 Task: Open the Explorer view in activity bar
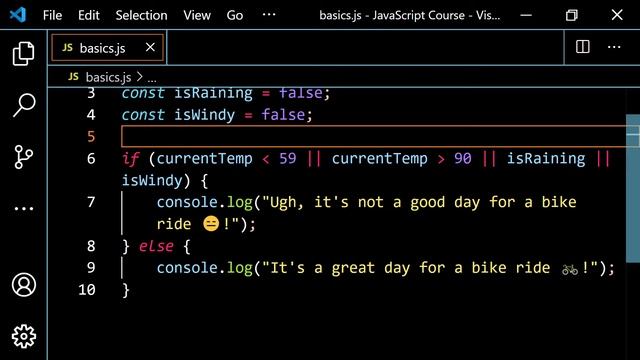[x=23, y=53]
